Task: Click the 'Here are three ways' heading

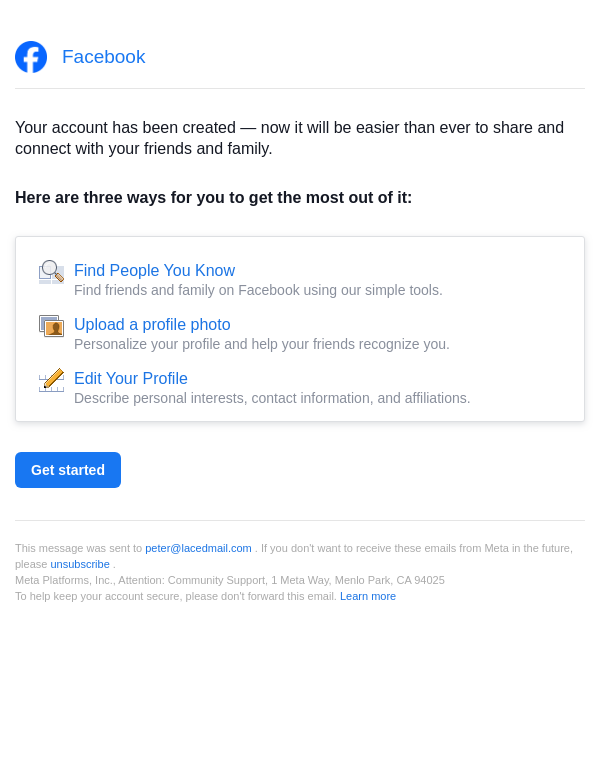Action: click(x=213, y=197)
